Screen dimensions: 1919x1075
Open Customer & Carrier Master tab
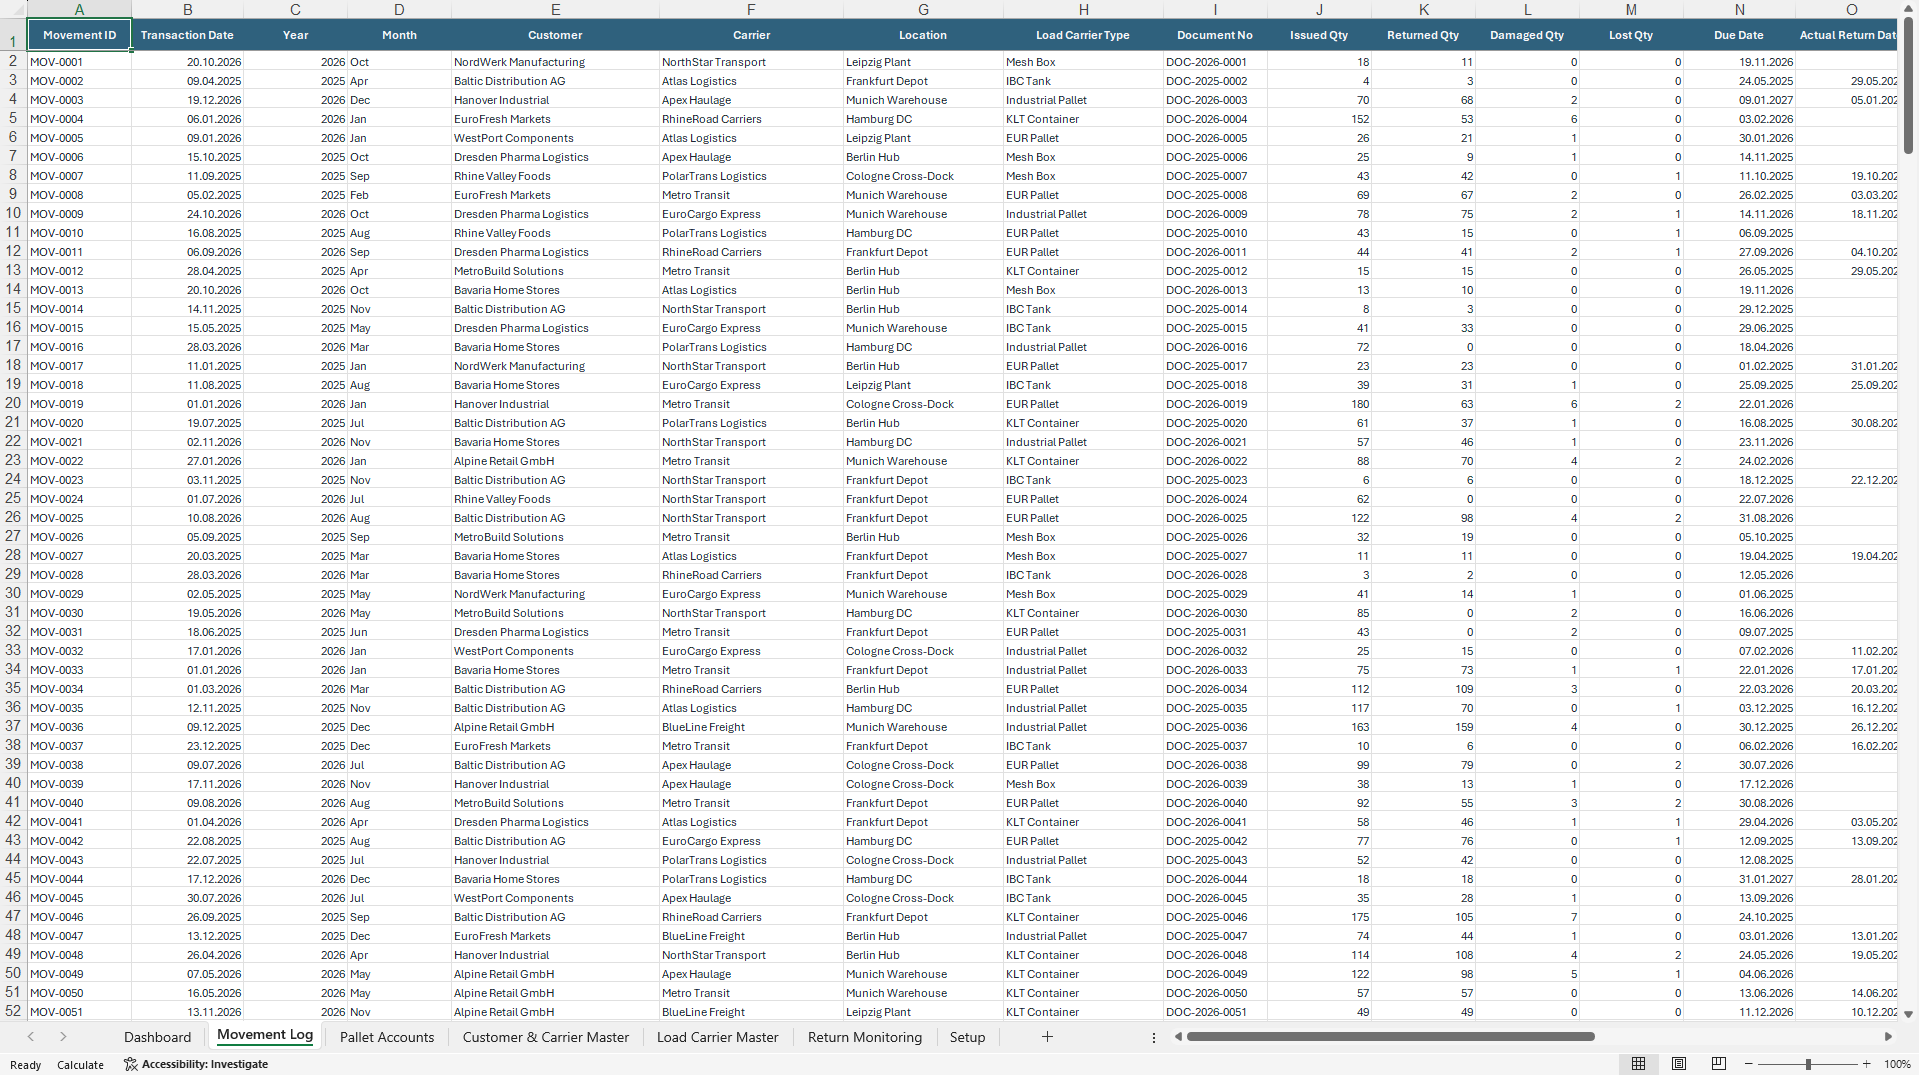pyautogui.click(x=546, y=1037)
